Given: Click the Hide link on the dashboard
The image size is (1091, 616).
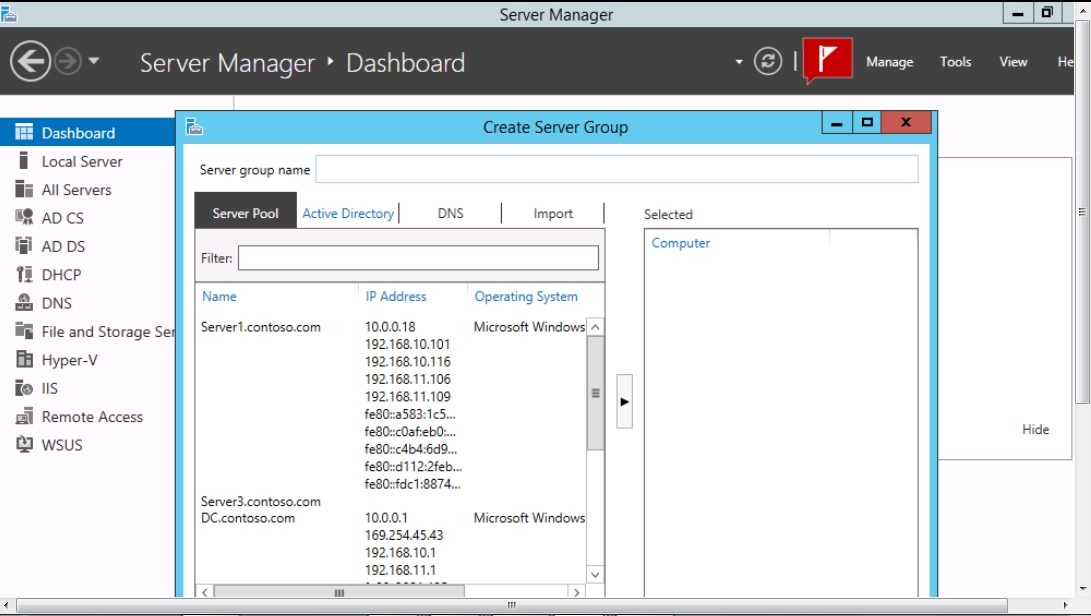Looking at the screenshot, I should pyautogui.click(x=1035, y=429).
